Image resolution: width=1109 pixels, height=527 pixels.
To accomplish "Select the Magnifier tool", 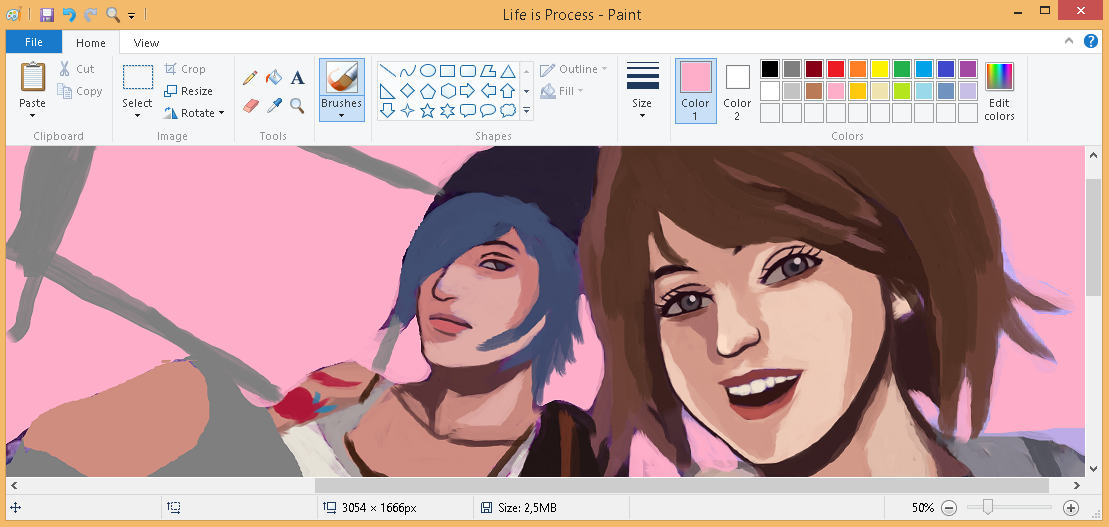I will coord(297,105).
